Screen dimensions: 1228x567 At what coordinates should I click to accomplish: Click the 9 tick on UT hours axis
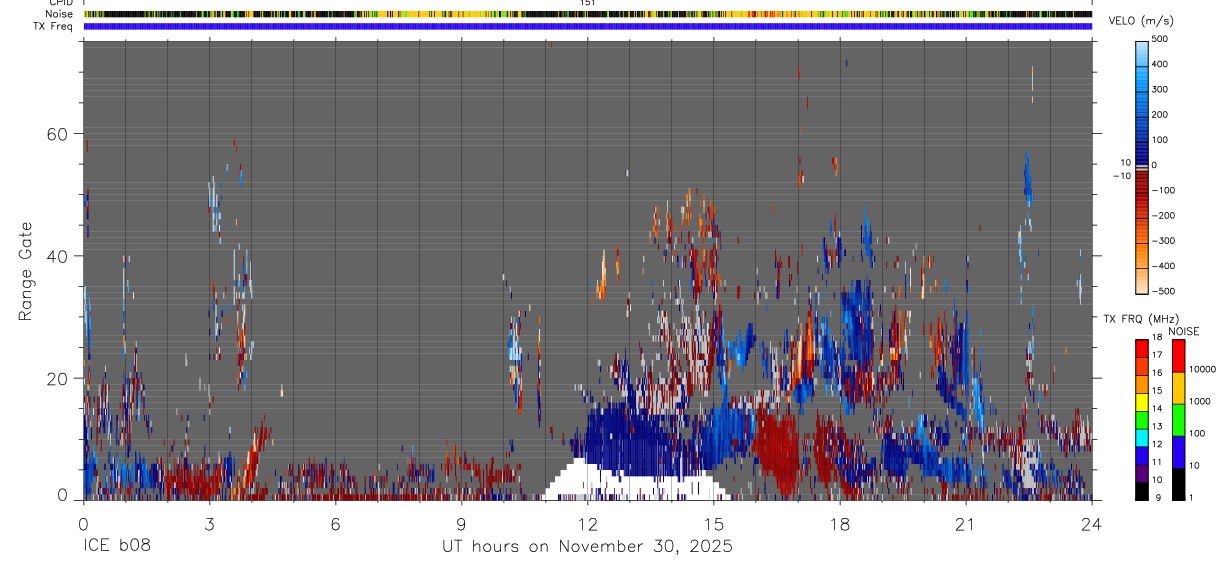click(x=461, y=523)
